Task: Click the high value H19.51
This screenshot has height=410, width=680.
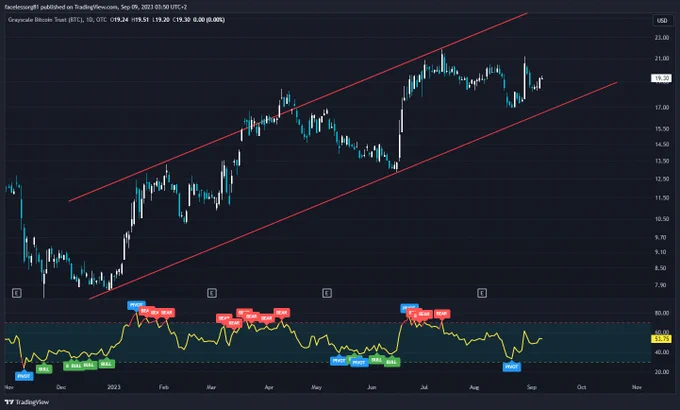Action: 141,20
